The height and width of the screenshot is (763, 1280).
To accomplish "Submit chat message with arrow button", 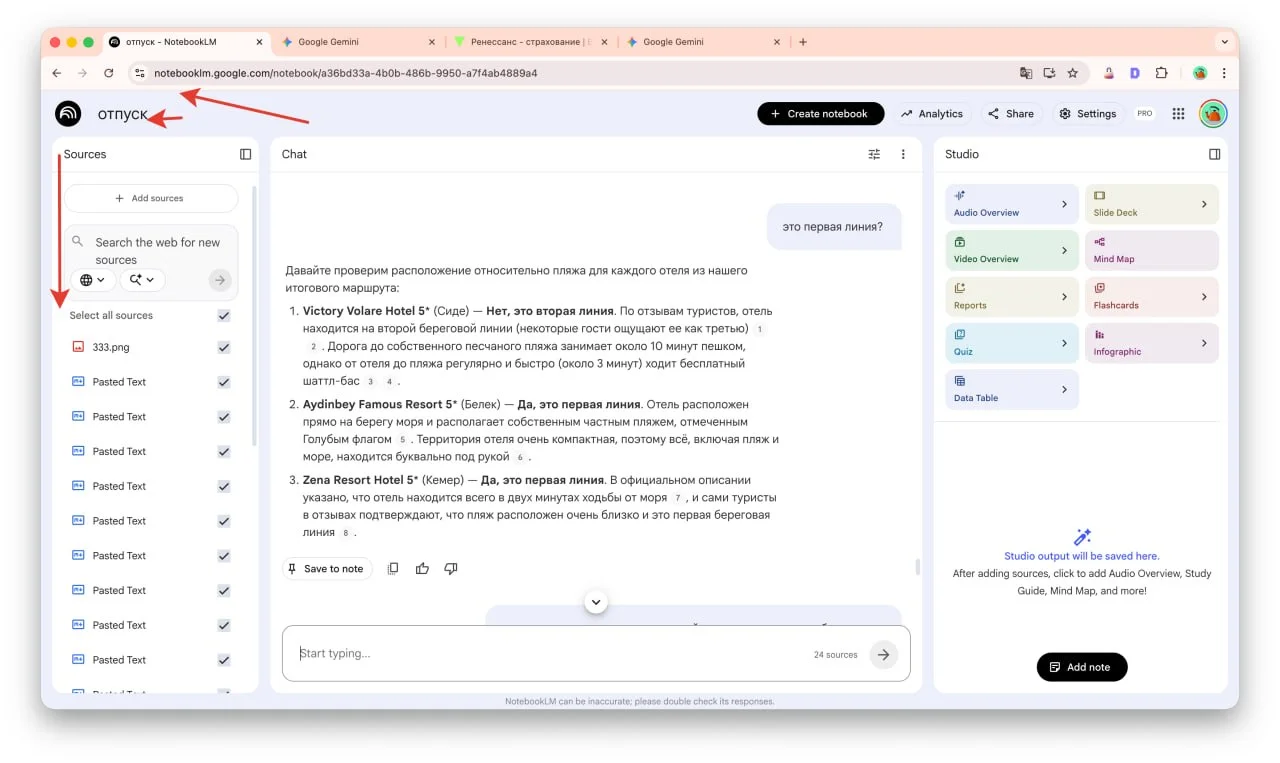I will click(882, 654).
